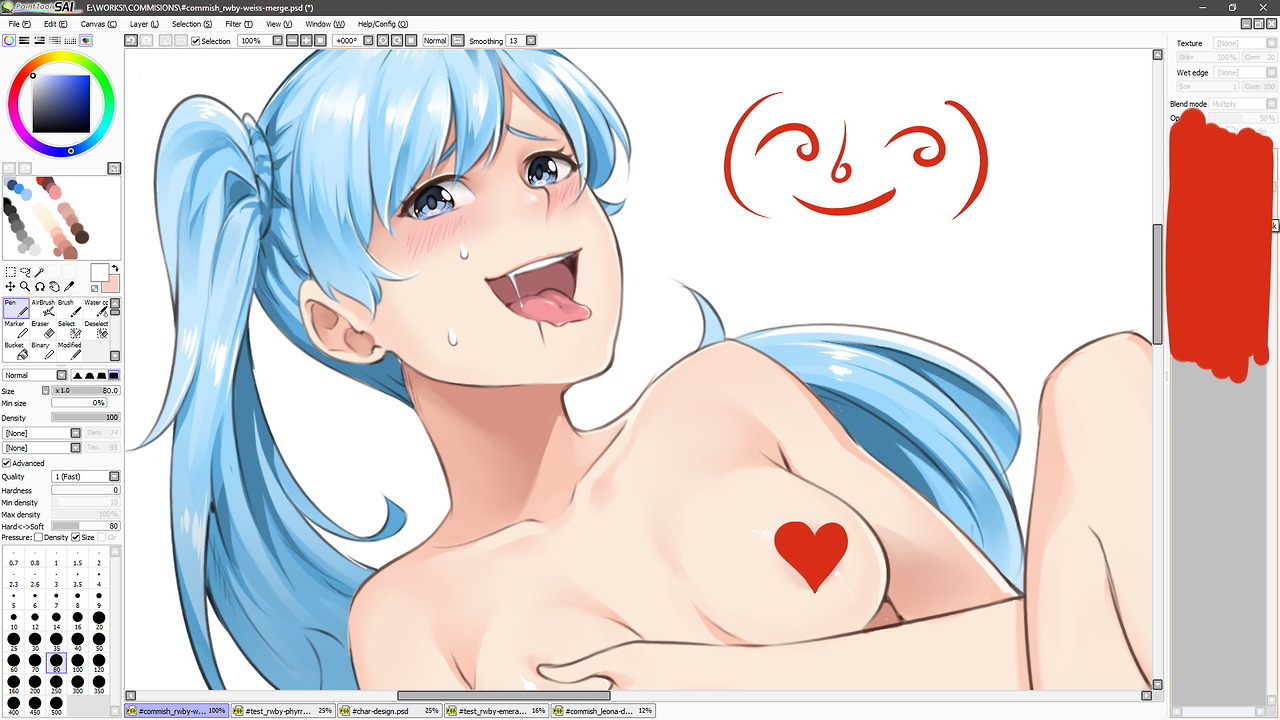
Task: Open the File menu
Action: pyautogui.click(x=19, y=23)
